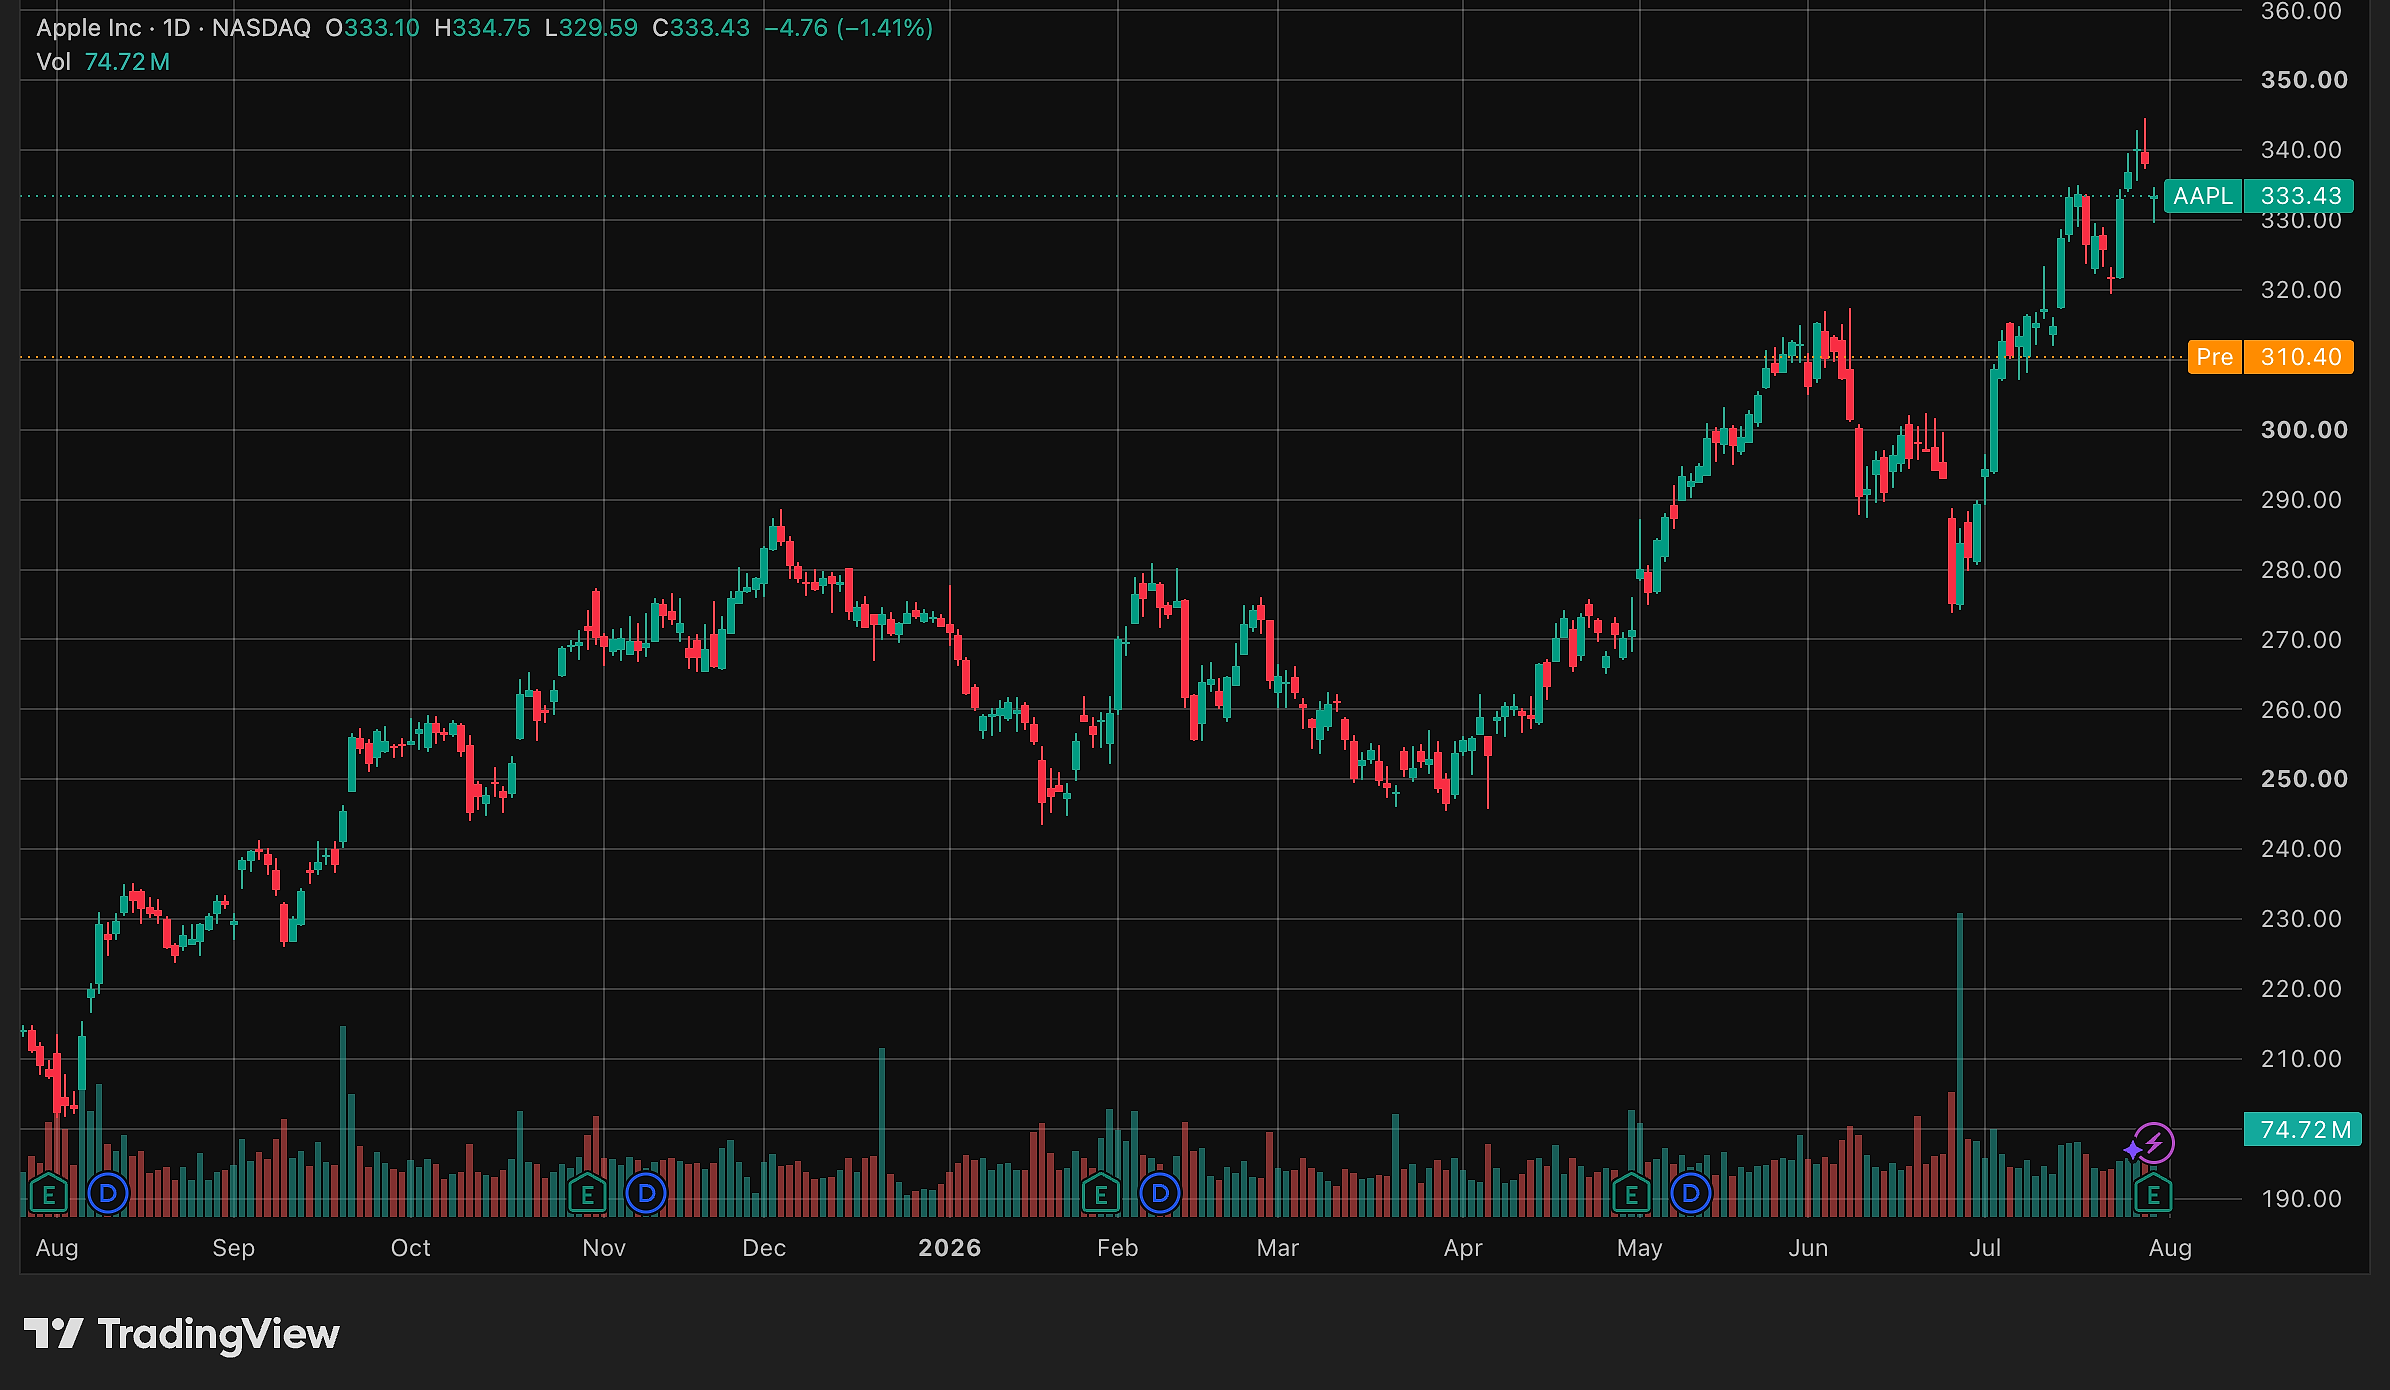
Task: Click the 290.00 price axis label
Action: pos(2301,500)
